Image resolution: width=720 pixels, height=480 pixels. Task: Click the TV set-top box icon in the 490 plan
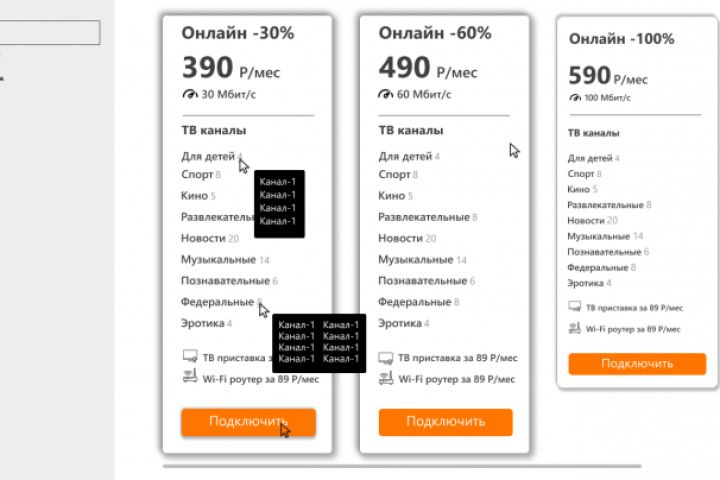point(386,357)
